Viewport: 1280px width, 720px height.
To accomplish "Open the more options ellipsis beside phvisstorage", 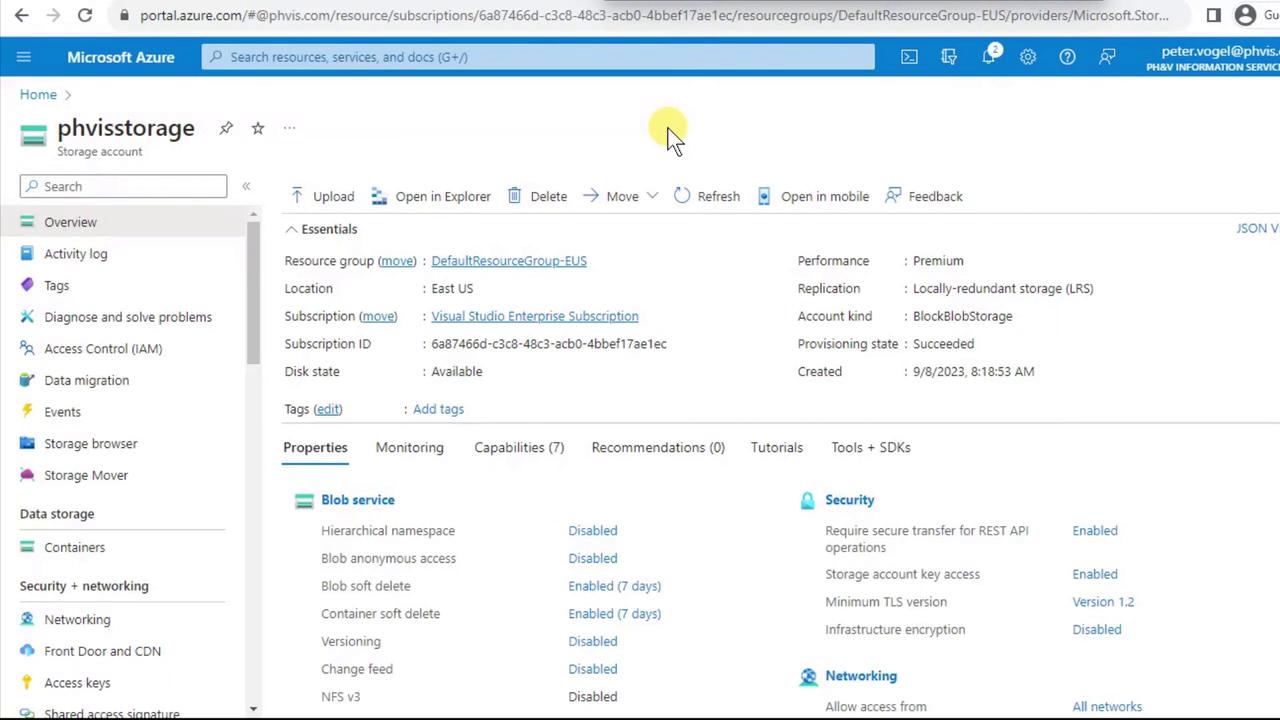I will (289, 128).
